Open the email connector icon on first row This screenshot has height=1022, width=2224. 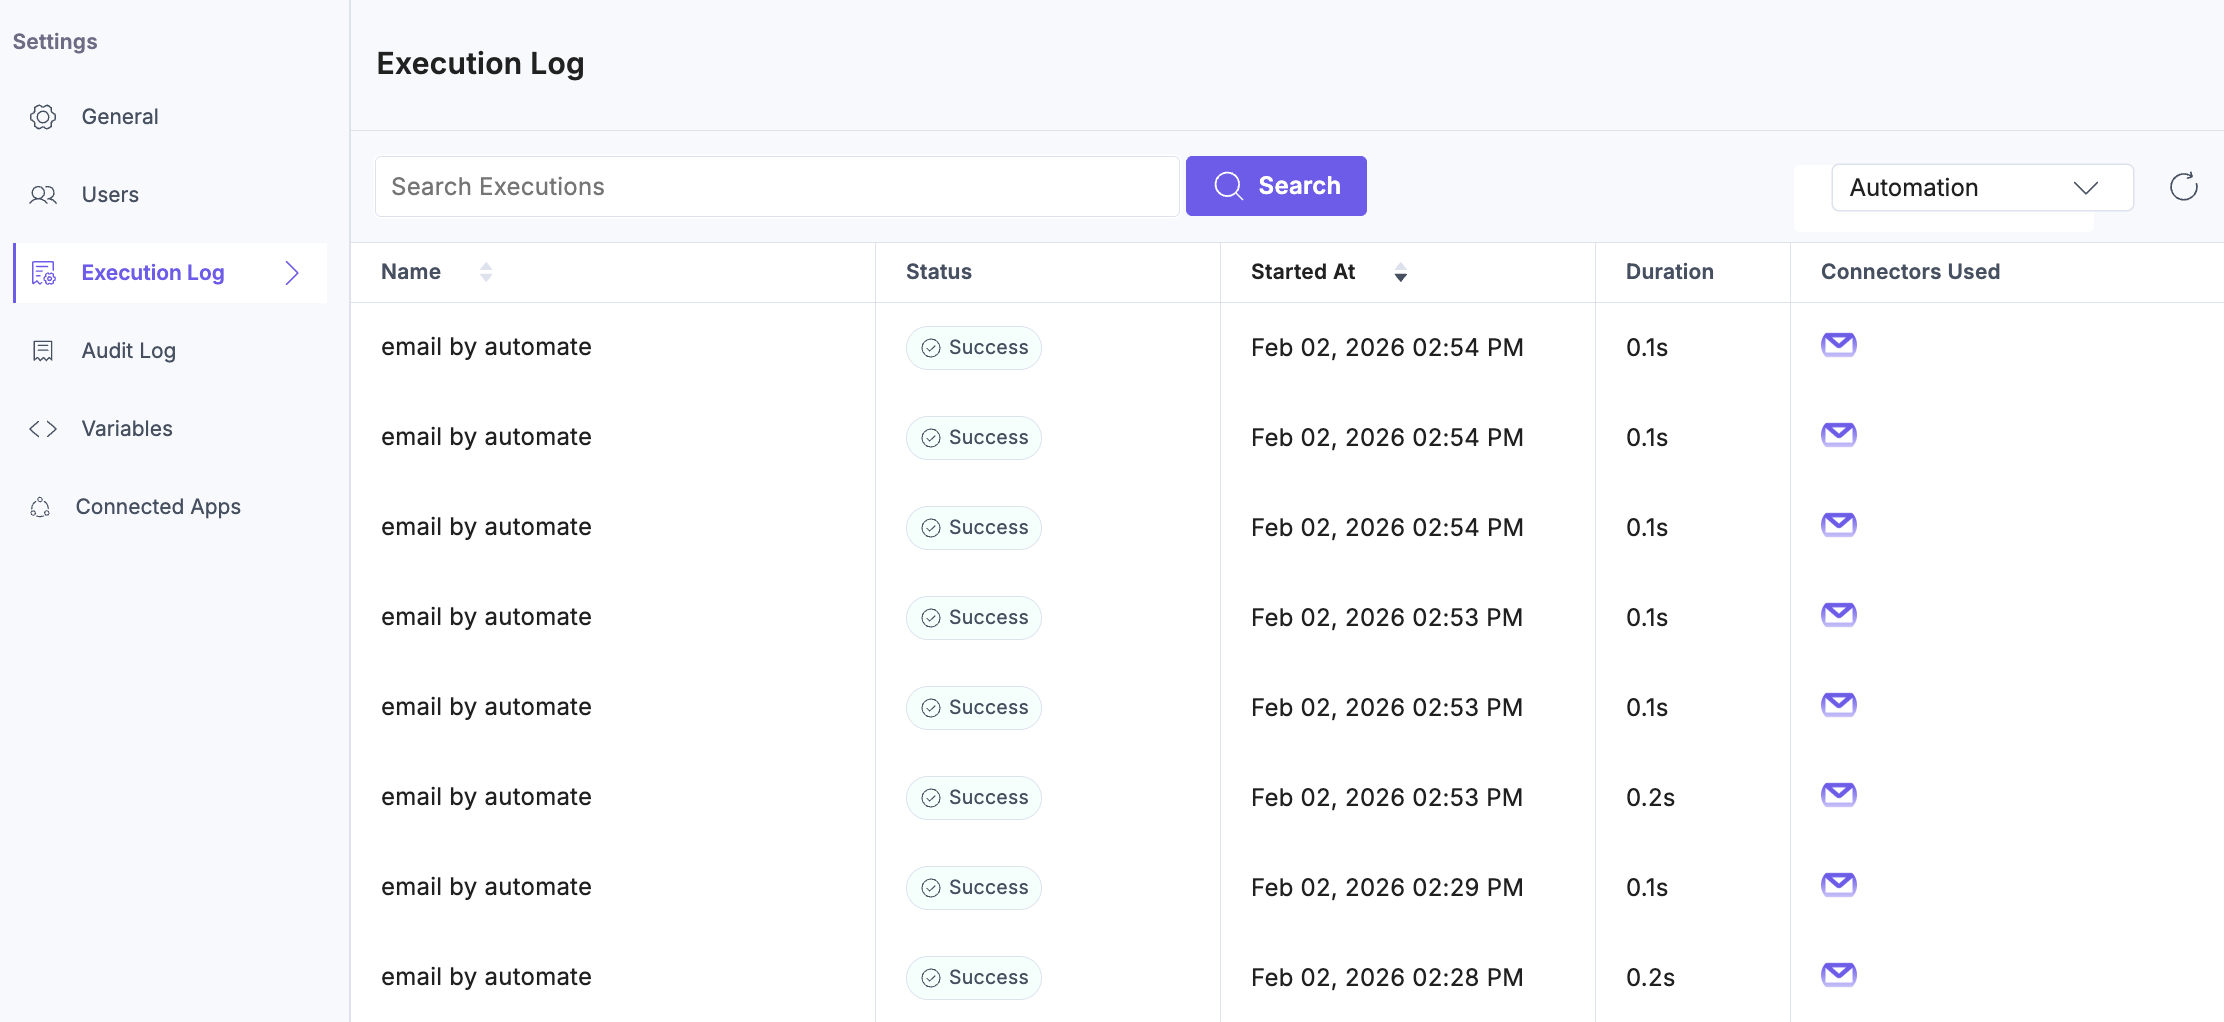tap(1838, 345)
